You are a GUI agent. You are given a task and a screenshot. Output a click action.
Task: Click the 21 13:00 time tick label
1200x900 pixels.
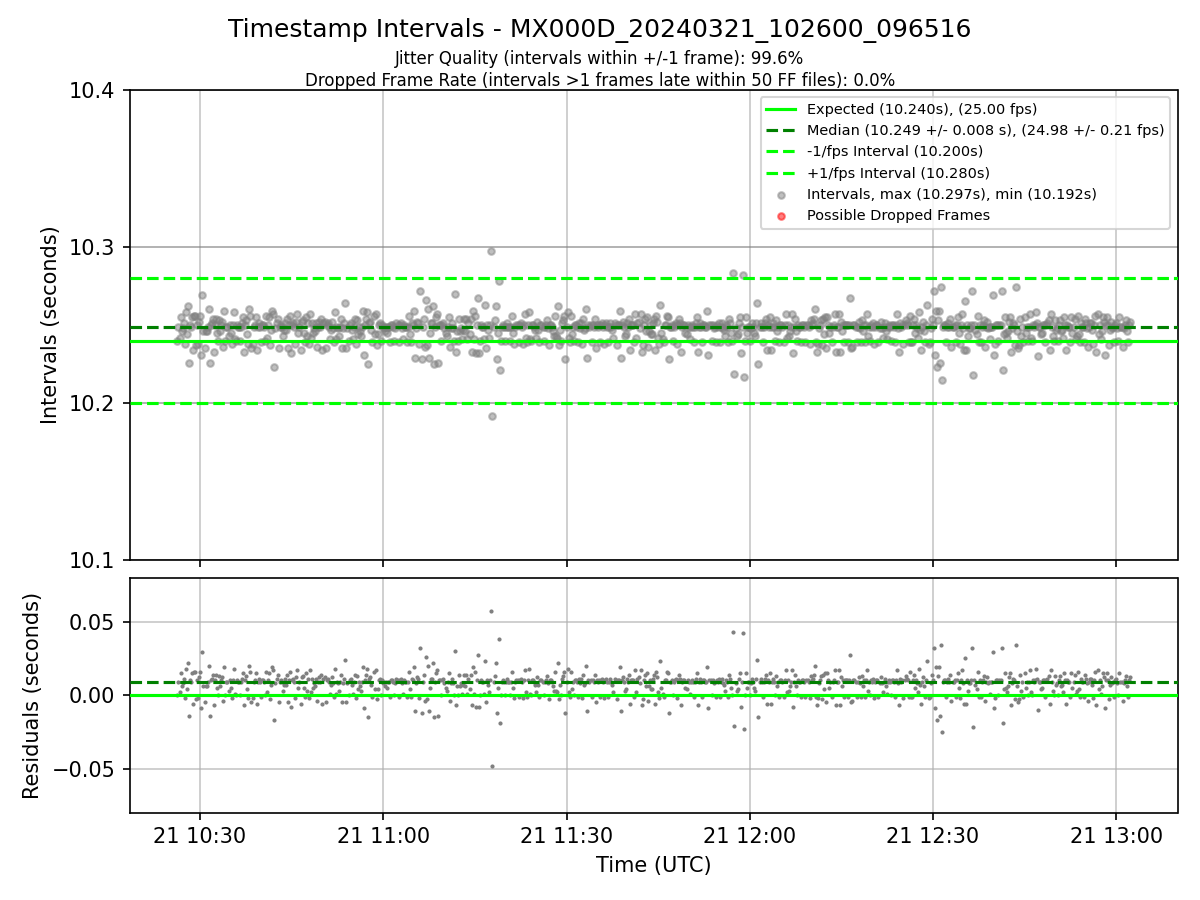[1116, 836]
